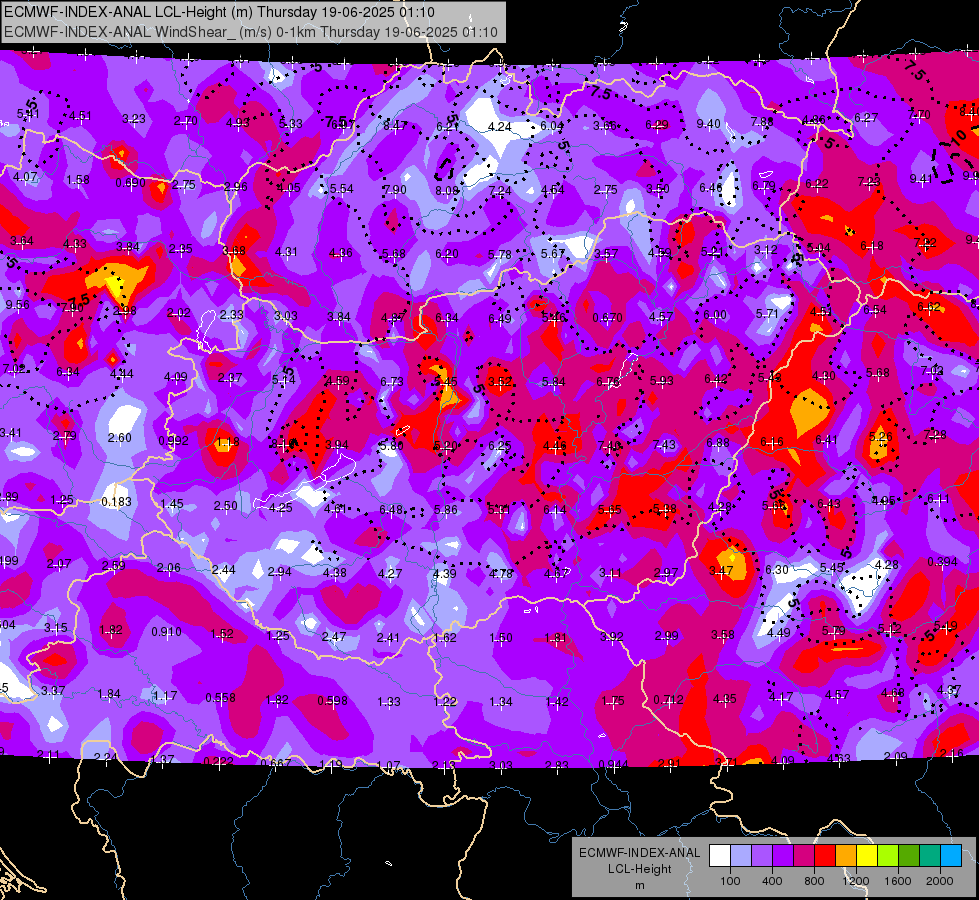Image resolution: width=979 pixels, height=900 pixels.
Task: Click the grid value 5.26
Action: coord(880,436)
